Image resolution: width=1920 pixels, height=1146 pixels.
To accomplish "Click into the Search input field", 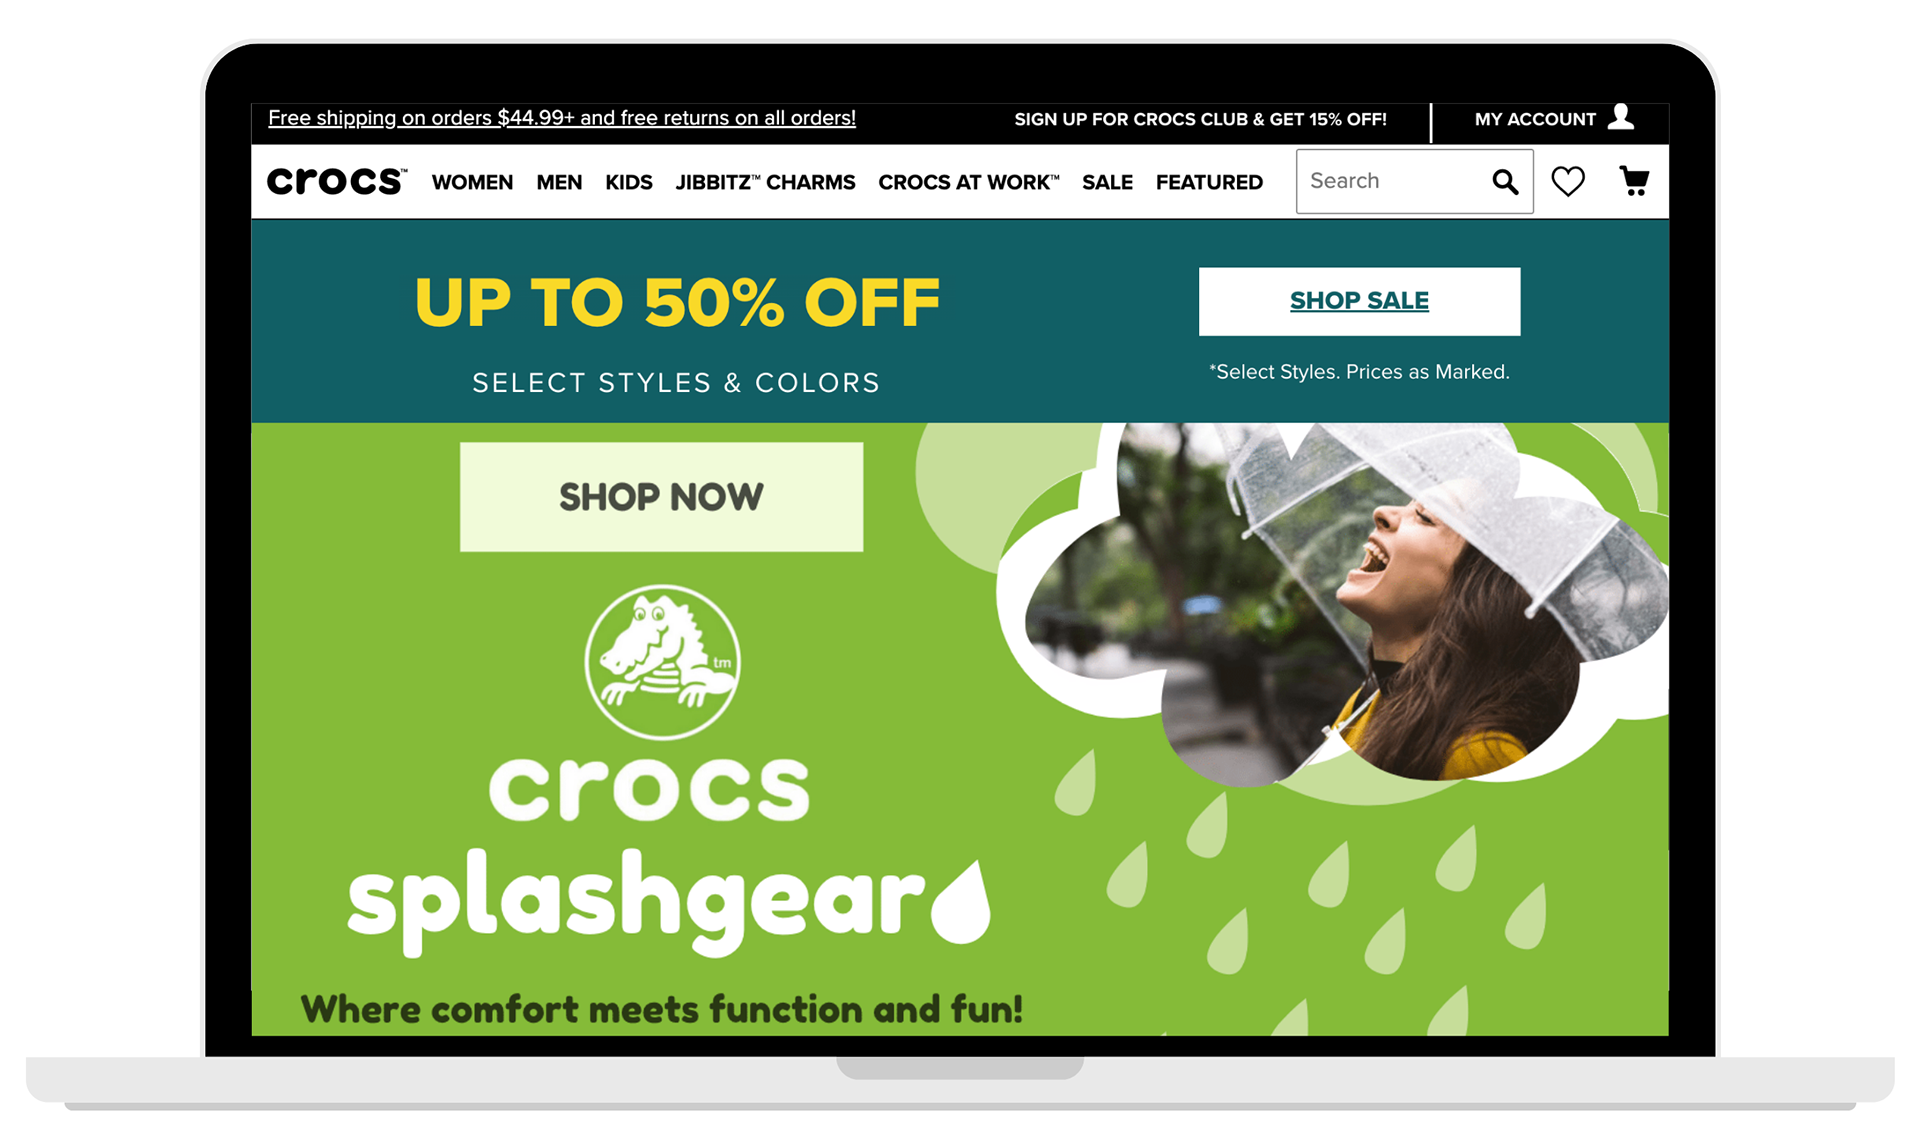I will [1394, 181].
